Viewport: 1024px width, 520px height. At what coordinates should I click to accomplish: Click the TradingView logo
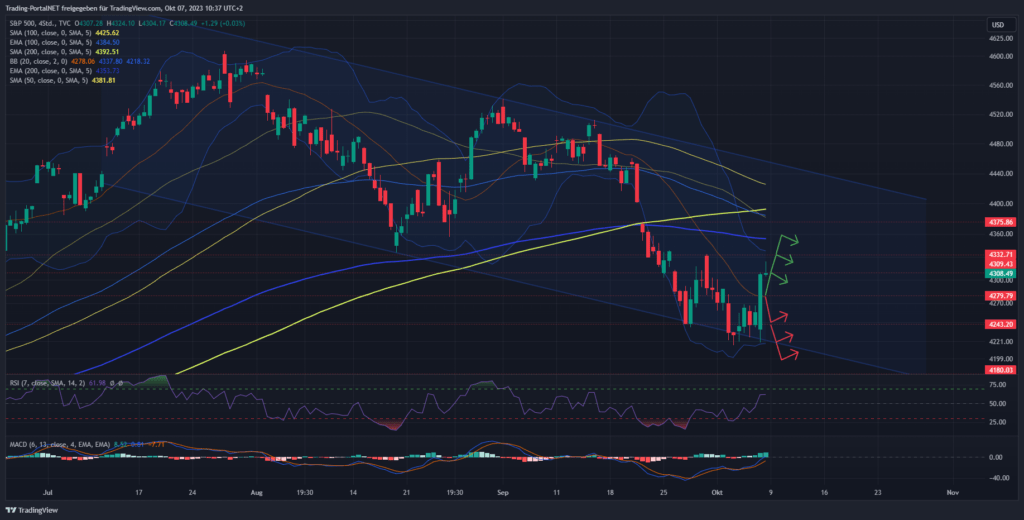point(34,508)
